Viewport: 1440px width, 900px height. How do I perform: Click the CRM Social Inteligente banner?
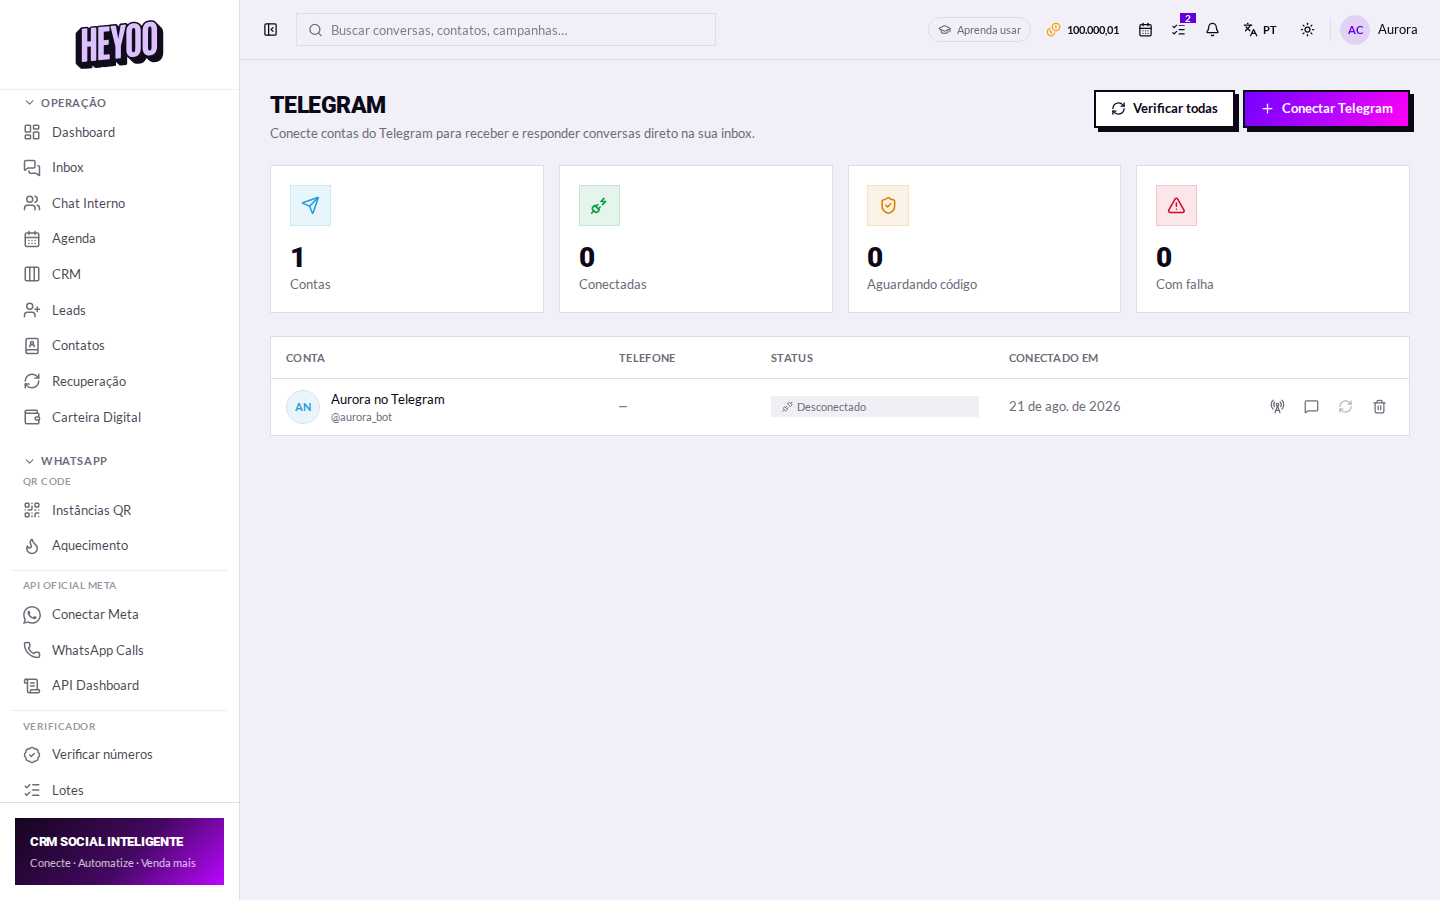tap(119, 852)
